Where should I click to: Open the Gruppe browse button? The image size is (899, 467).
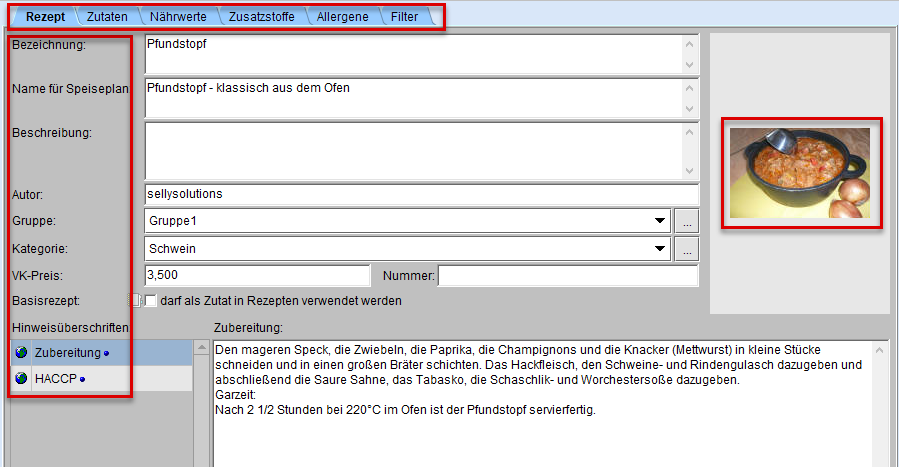[687, 221]
